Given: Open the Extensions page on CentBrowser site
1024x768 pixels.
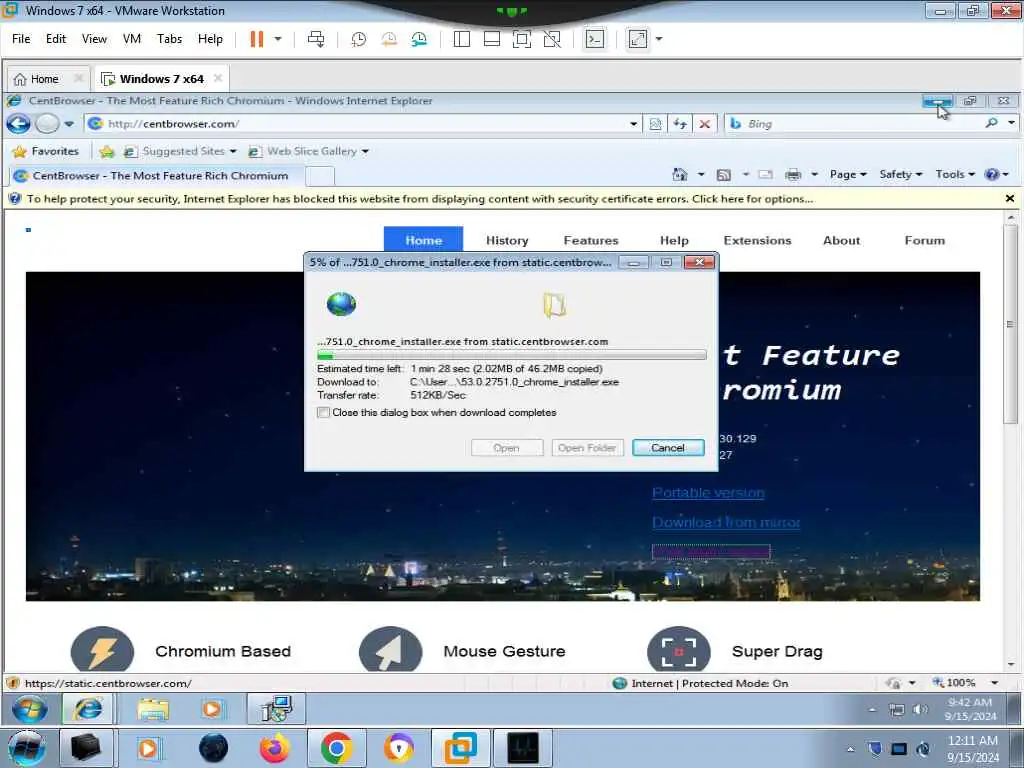Looking at the screenshot, I should pos(758,240).
